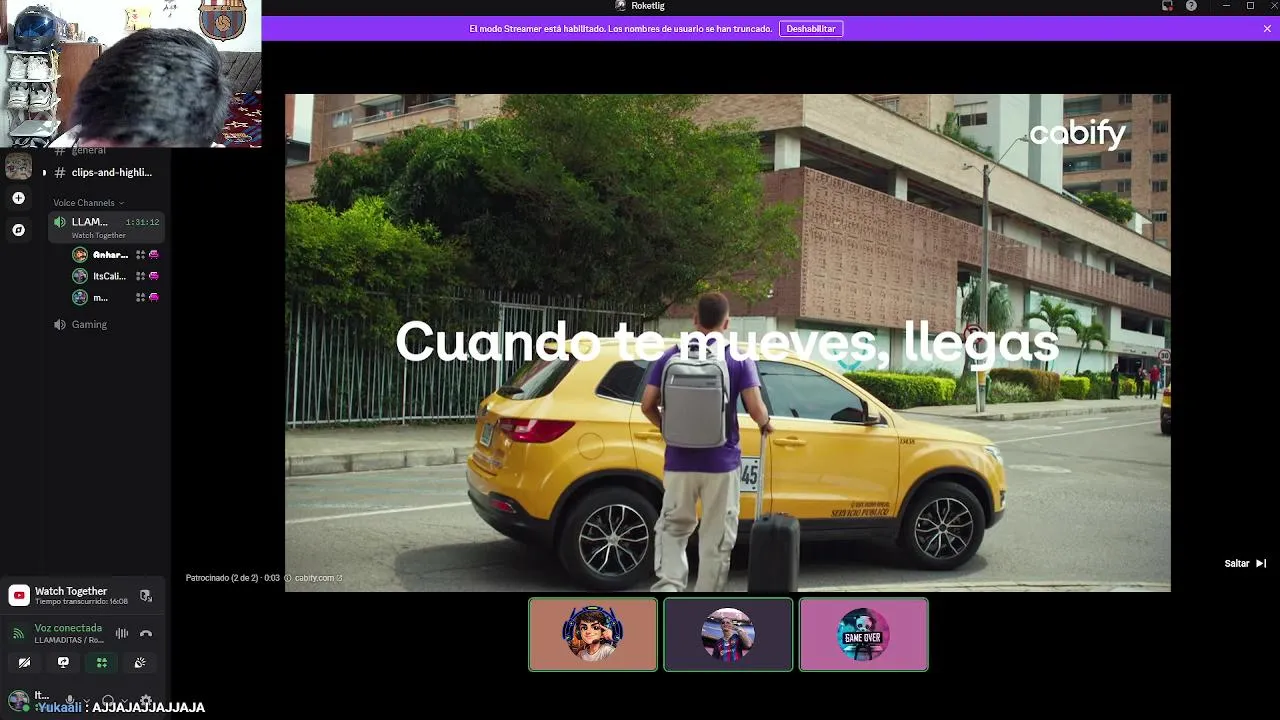
Task: Click the YouTube Watch Together activity icon
Action: [18, 596]
